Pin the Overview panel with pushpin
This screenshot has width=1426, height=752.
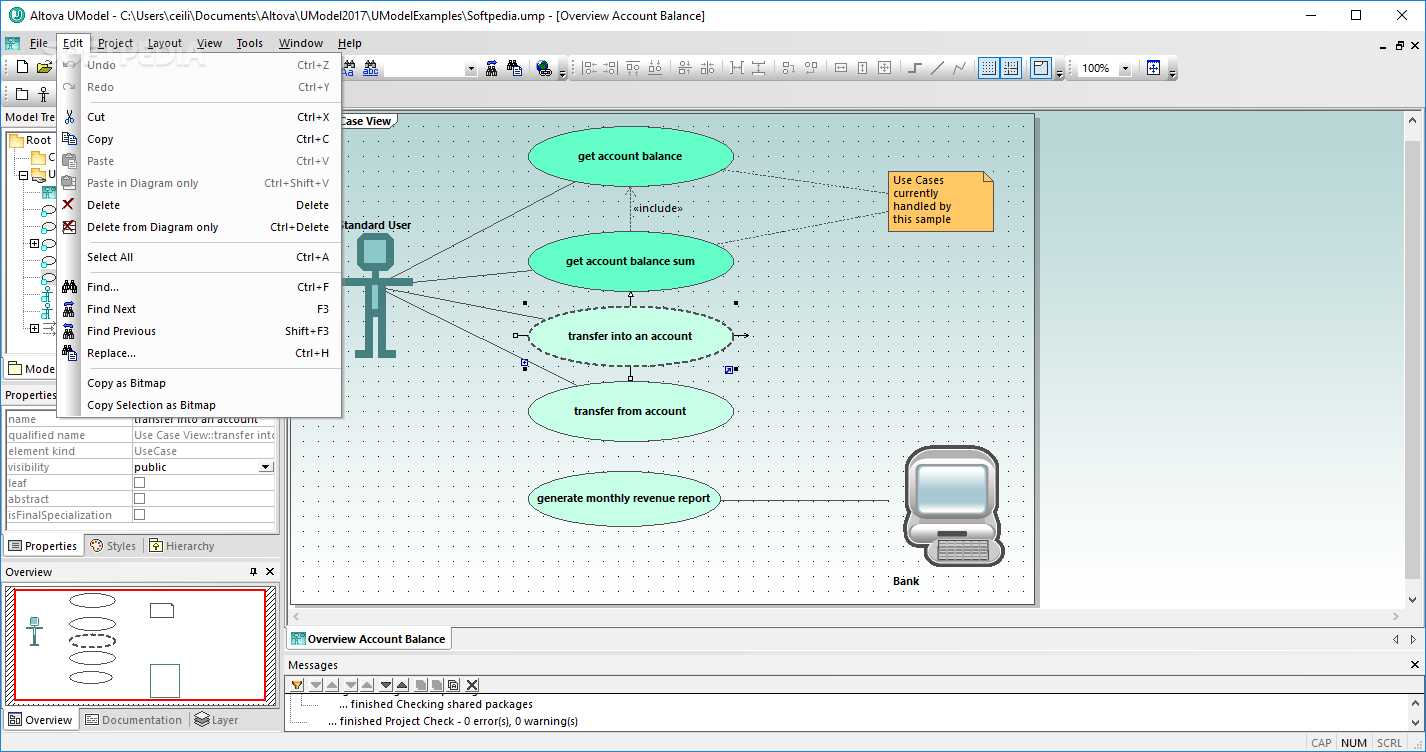[x=253, y=572]
